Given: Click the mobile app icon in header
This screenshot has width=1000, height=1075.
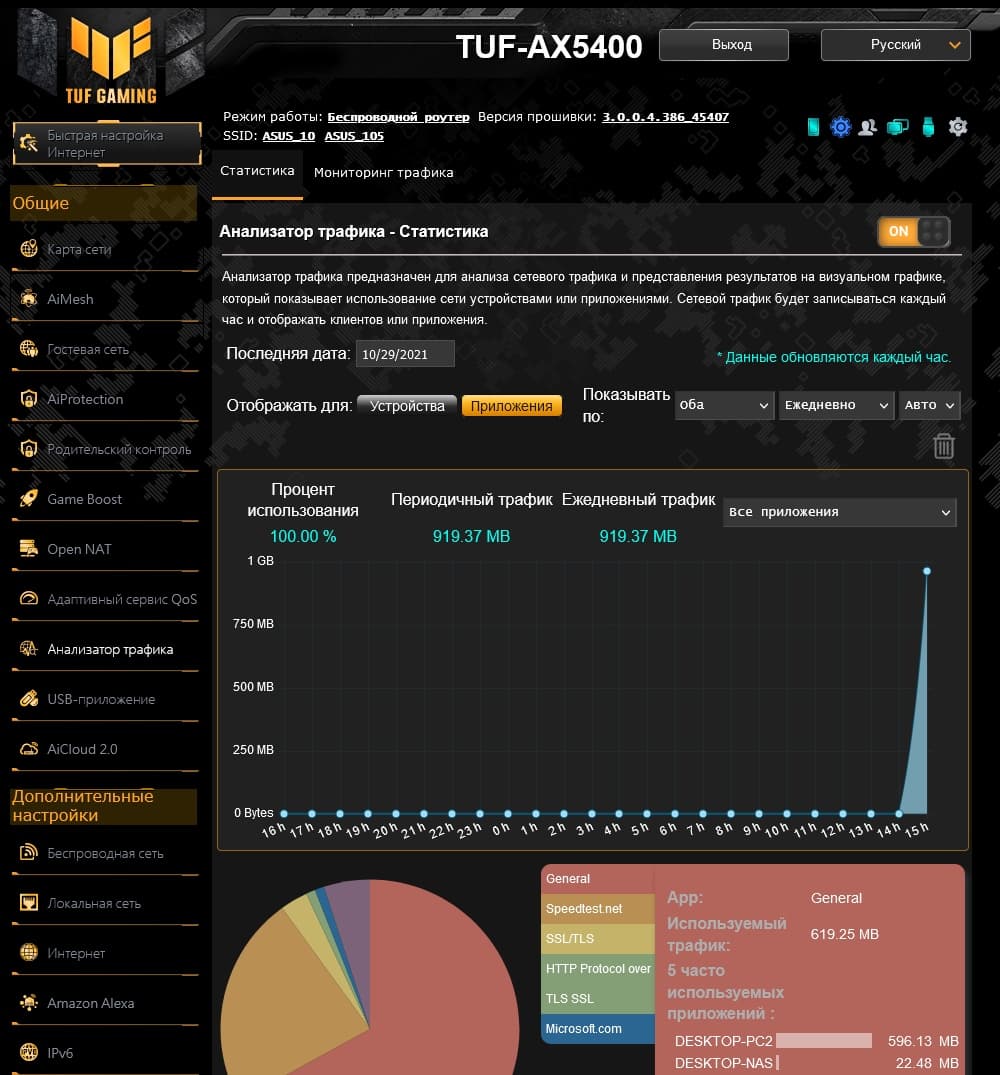Looking at the screenshot, I should [814, 127].
